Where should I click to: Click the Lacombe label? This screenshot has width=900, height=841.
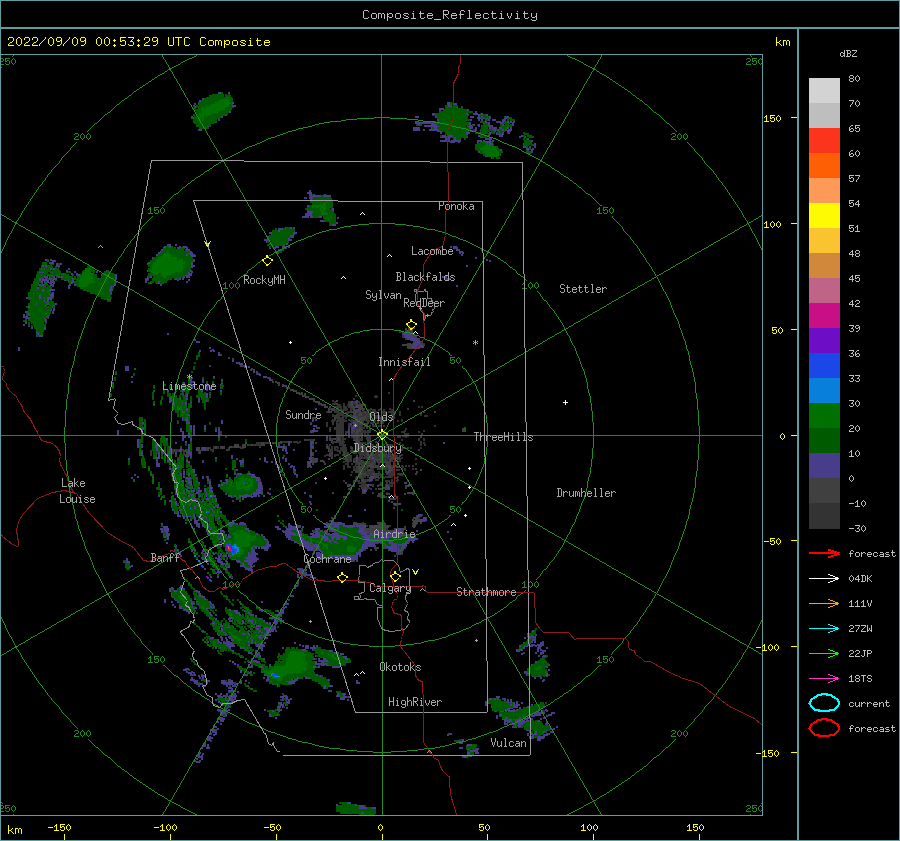(432, 251)
